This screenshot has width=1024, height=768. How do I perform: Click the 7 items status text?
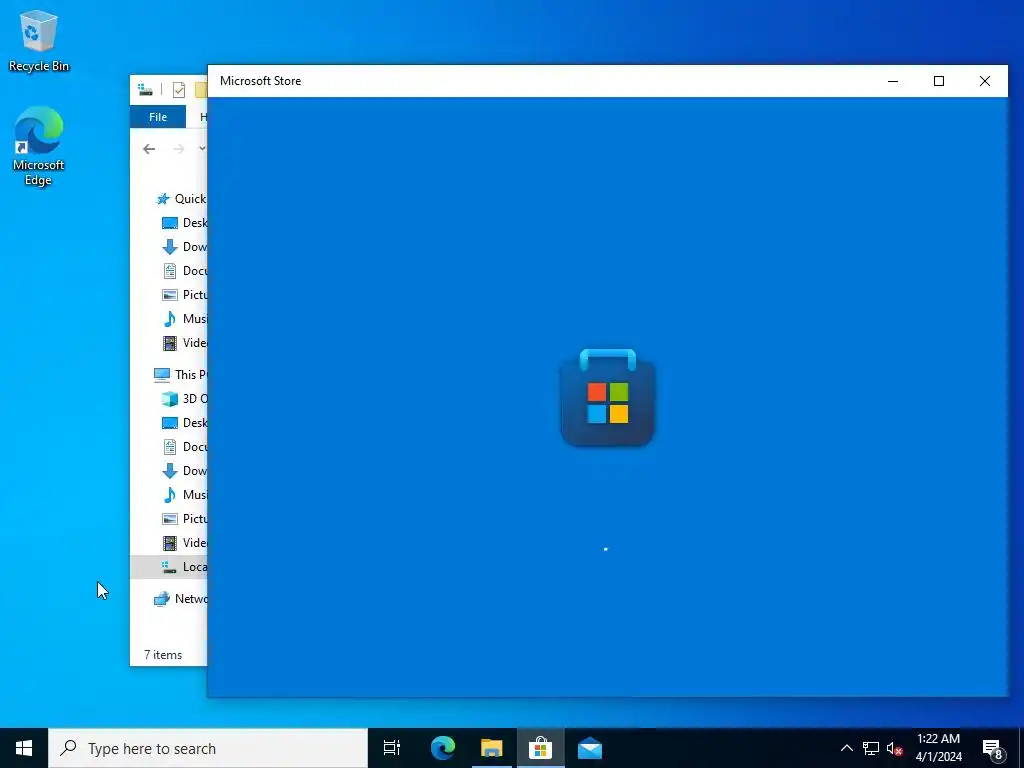[x=163, y=654]
